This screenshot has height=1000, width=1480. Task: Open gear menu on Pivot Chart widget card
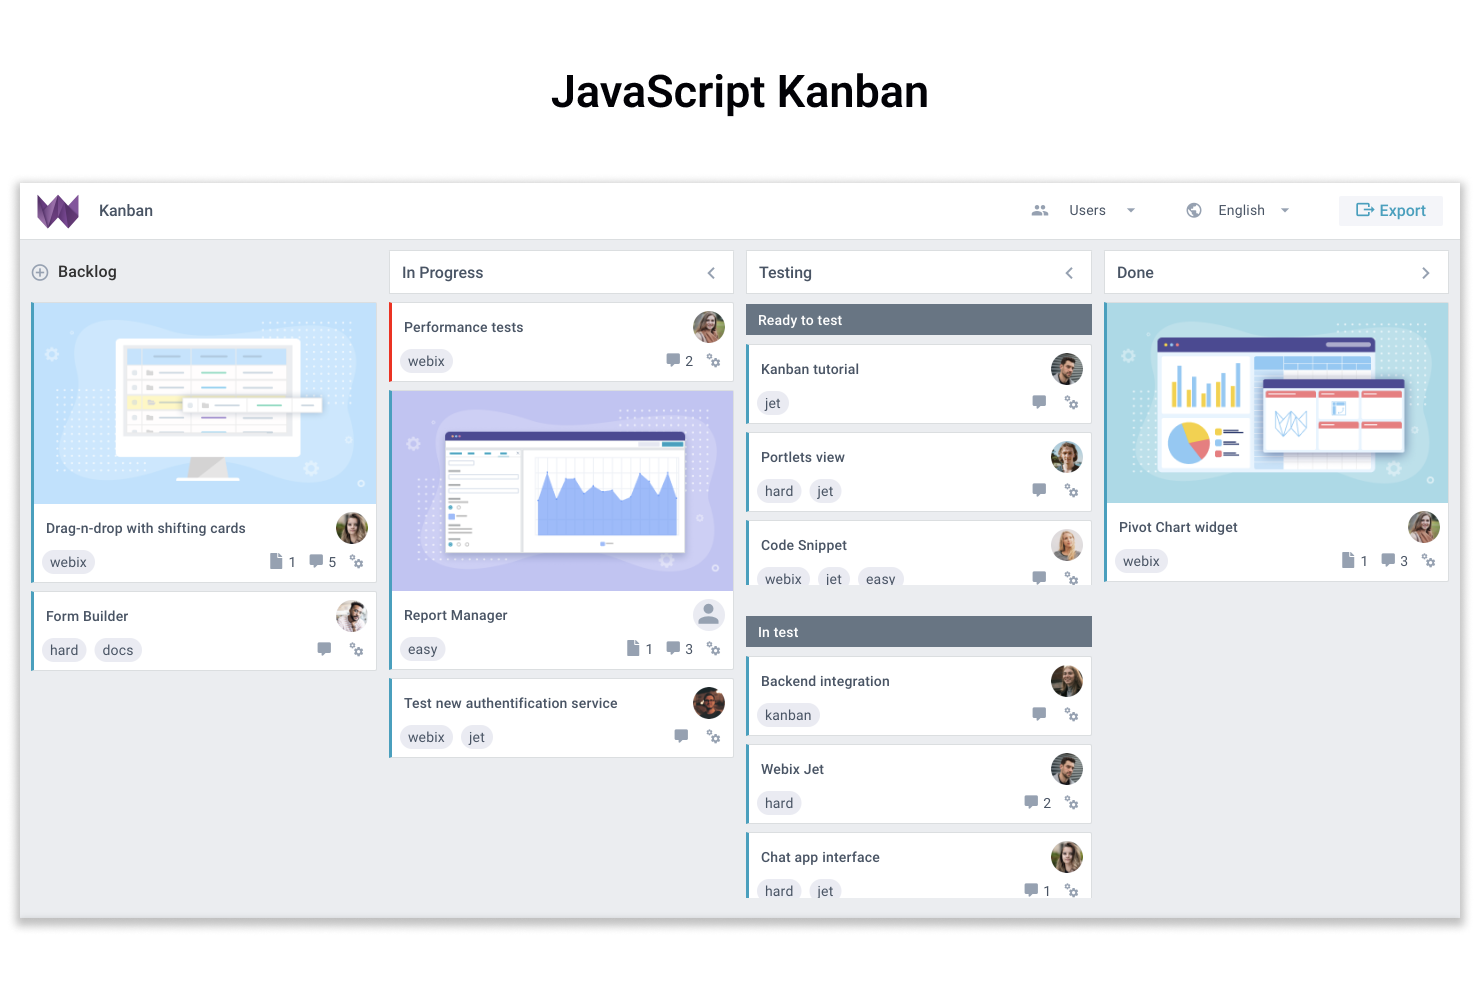point(1429,561)
